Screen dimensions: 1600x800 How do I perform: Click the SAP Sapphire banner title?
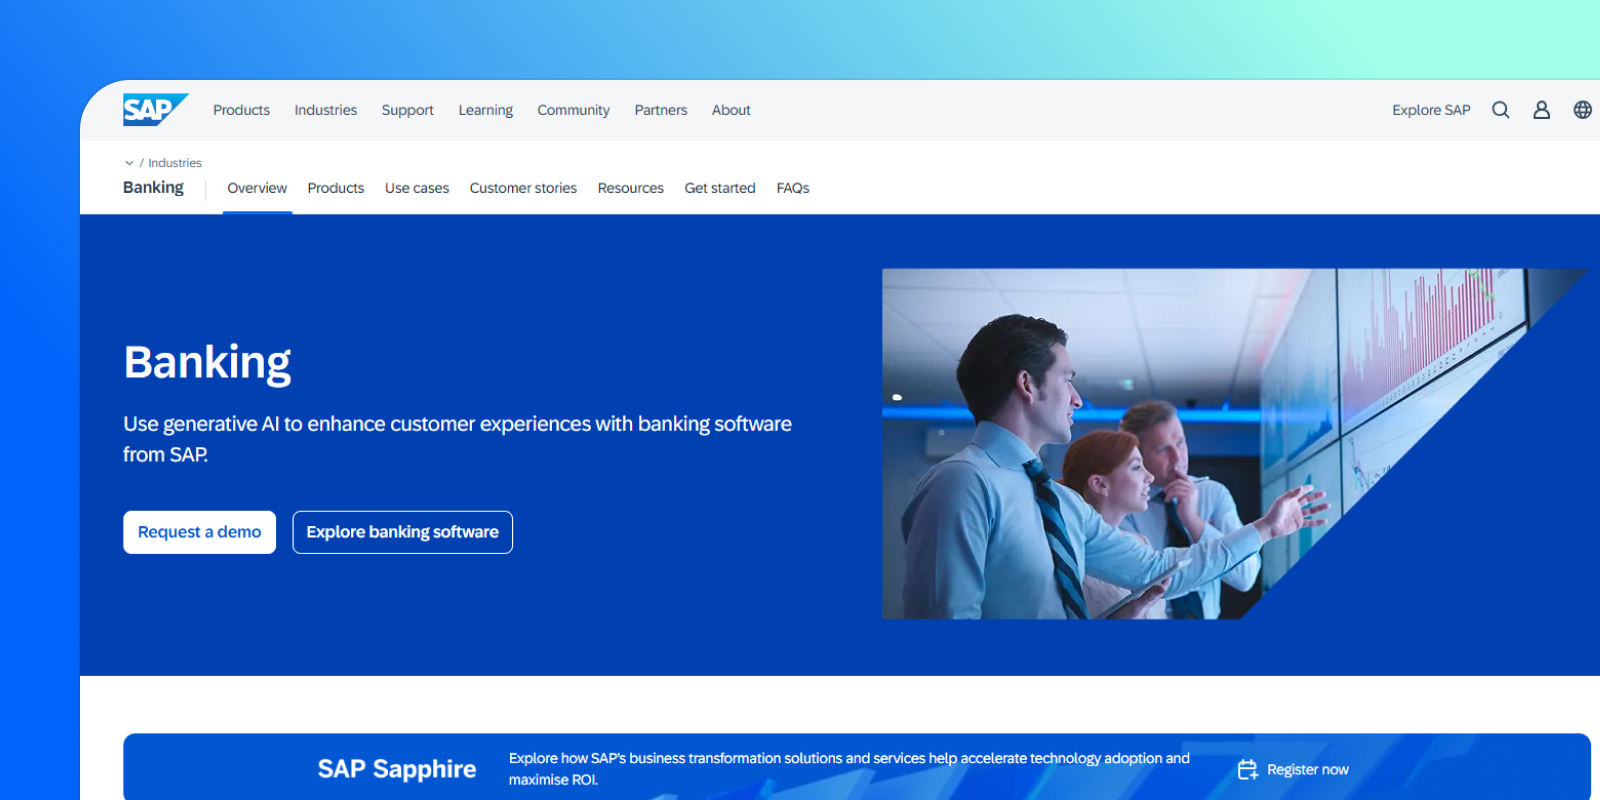397,769
